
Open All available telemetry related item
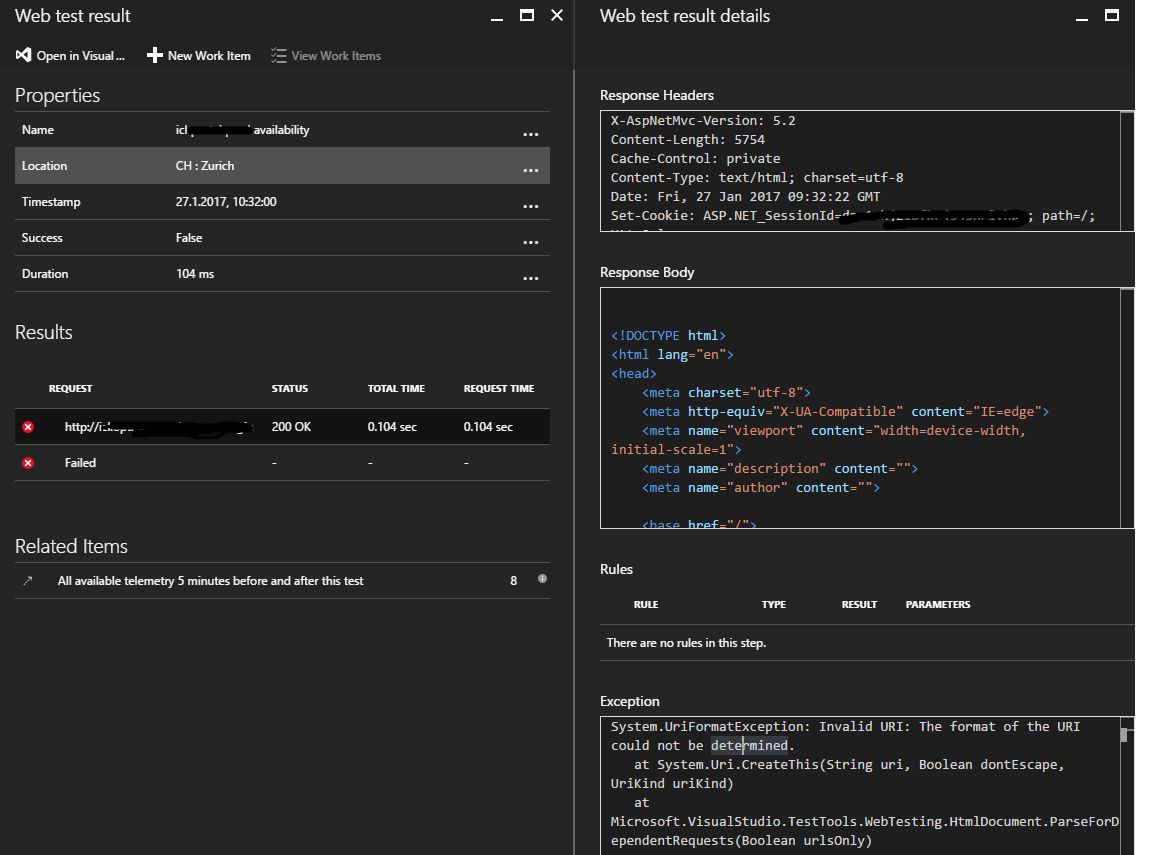pyautogui.click(x=282, y=580)
